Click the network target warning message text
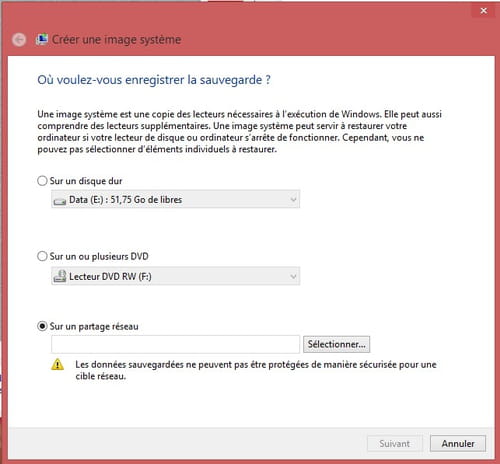Screen dimensions: 500x464 [x=256, y=370]
